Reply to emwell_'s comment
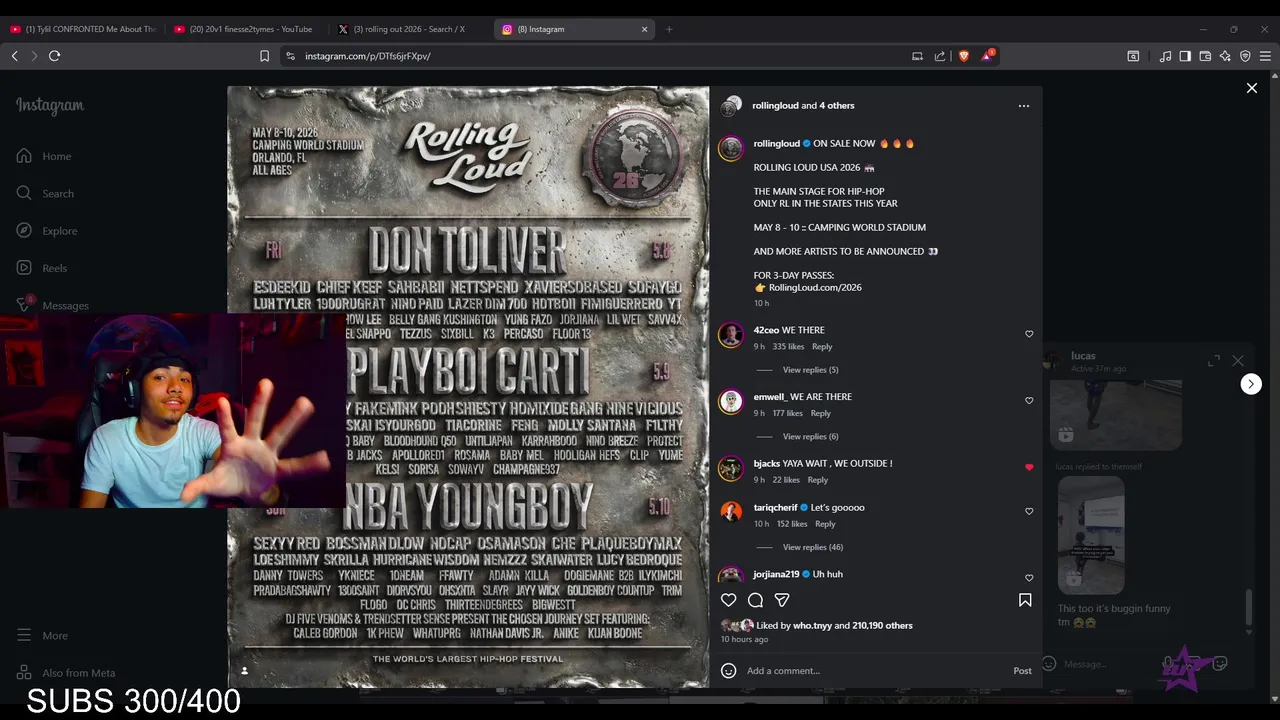 (x=820, y=413)
